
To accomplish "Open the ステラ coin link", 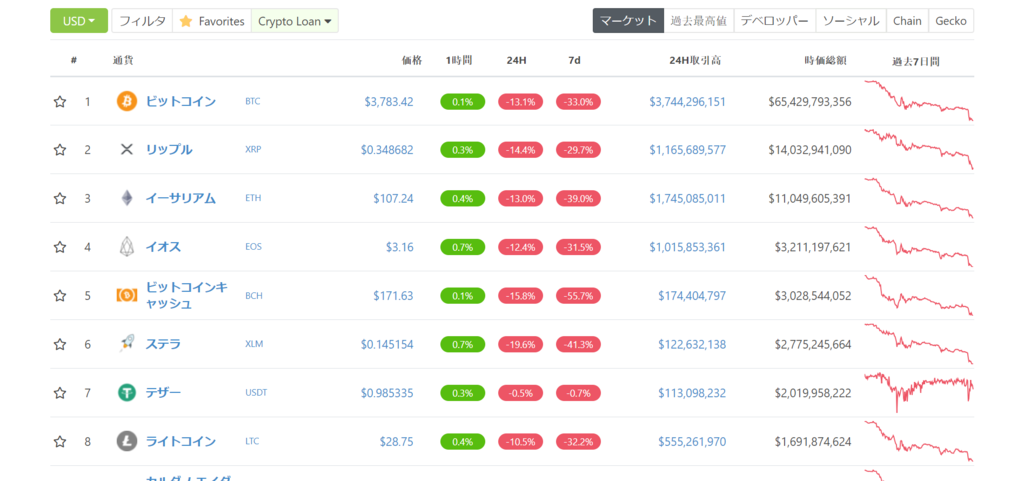I will tap(163, 344).
